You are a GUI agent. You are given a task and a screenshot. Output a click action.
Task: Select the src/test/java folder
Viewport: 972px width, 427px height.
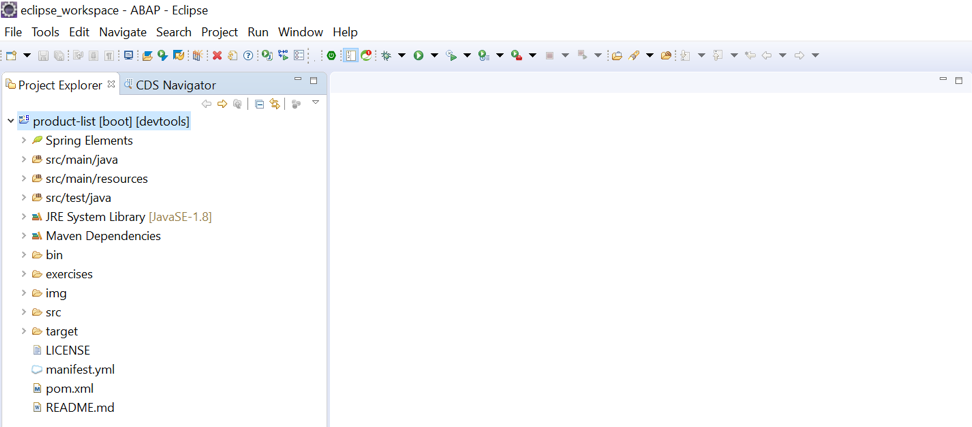click(79, 198)
